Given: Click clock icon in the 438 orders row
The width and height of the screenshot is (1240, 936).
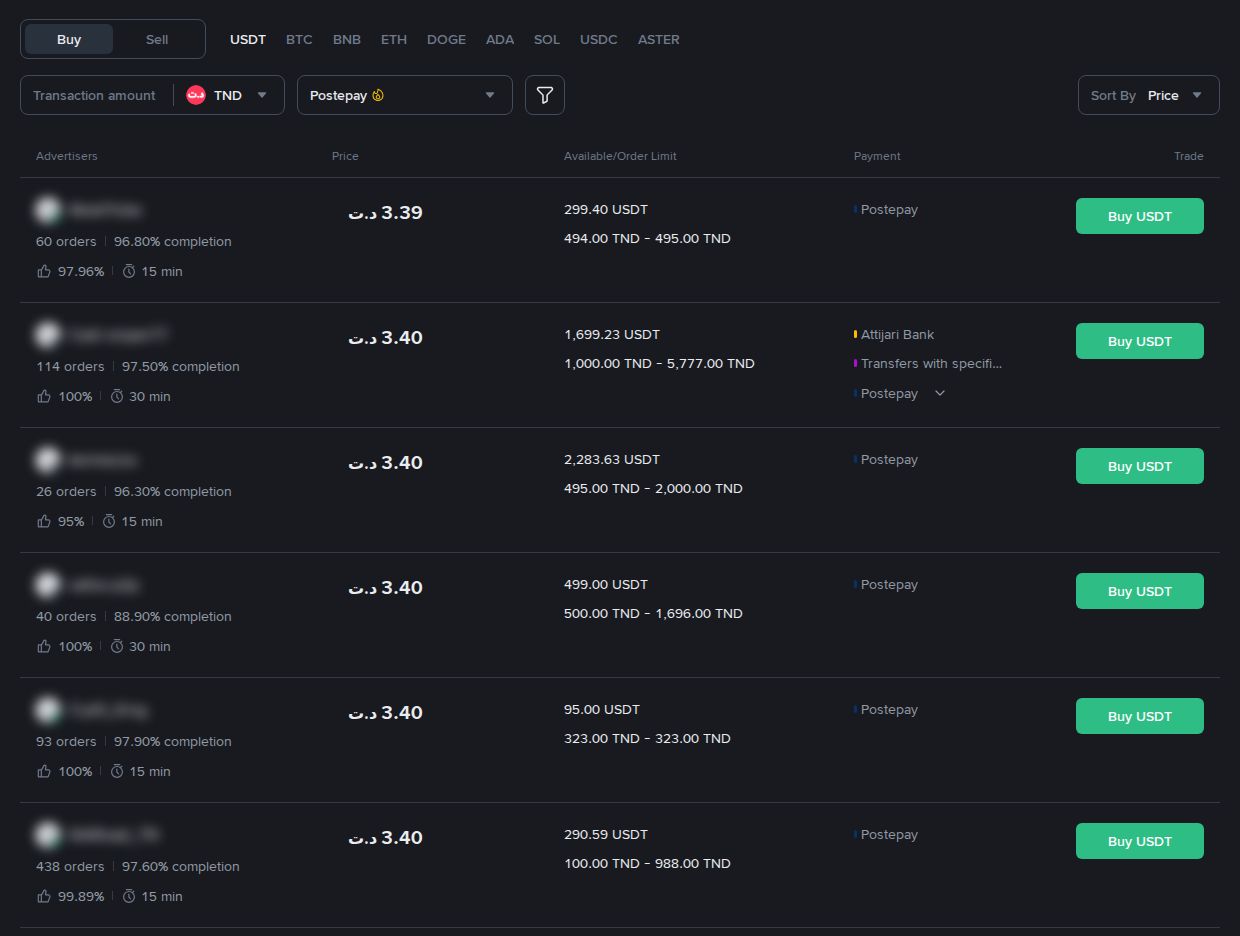Looking at the screenshot, I should (129, 896).
